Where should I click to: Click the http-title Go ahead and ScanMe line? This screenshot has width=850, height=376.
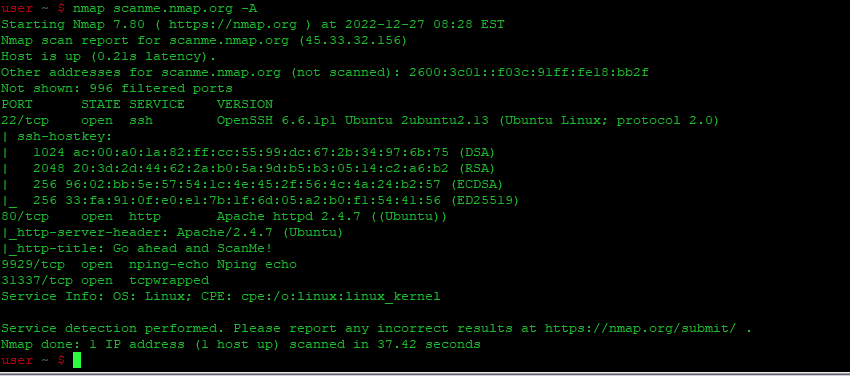[137, 249]
